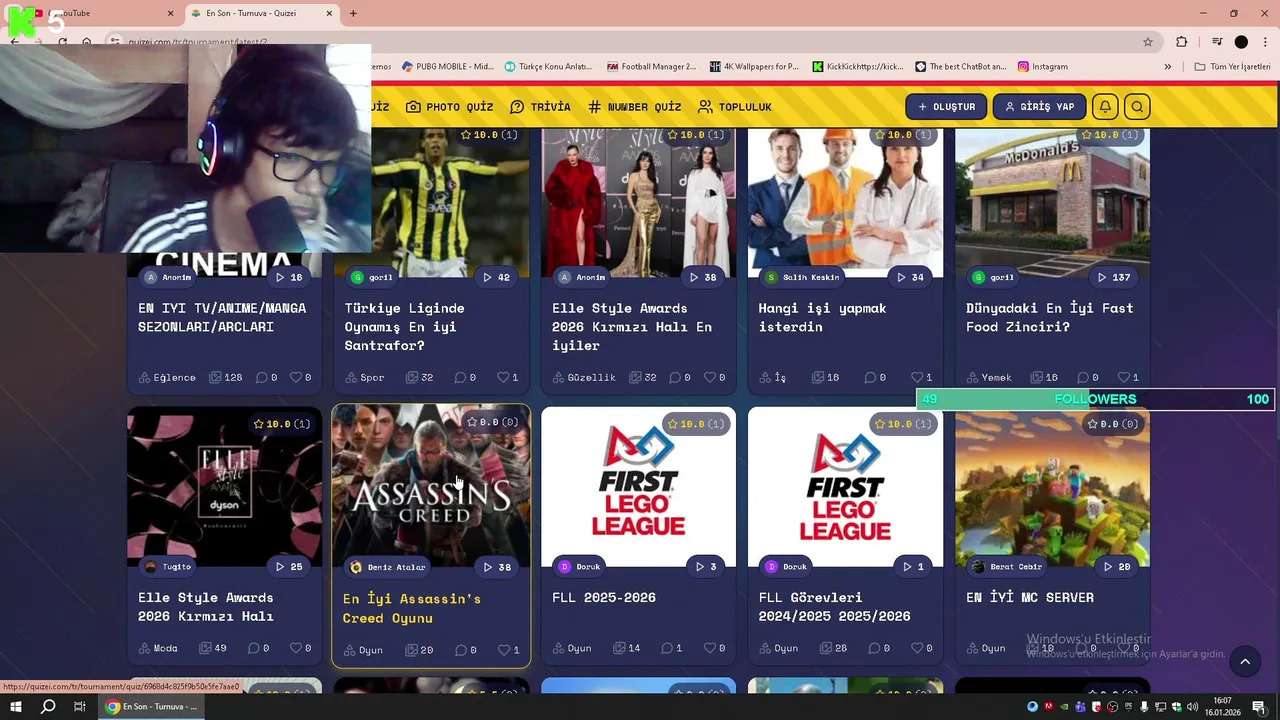The height and width of the screenshot is (720, 1280).
Task: Open the Yemek category tag
Action: tap(989, 377)
